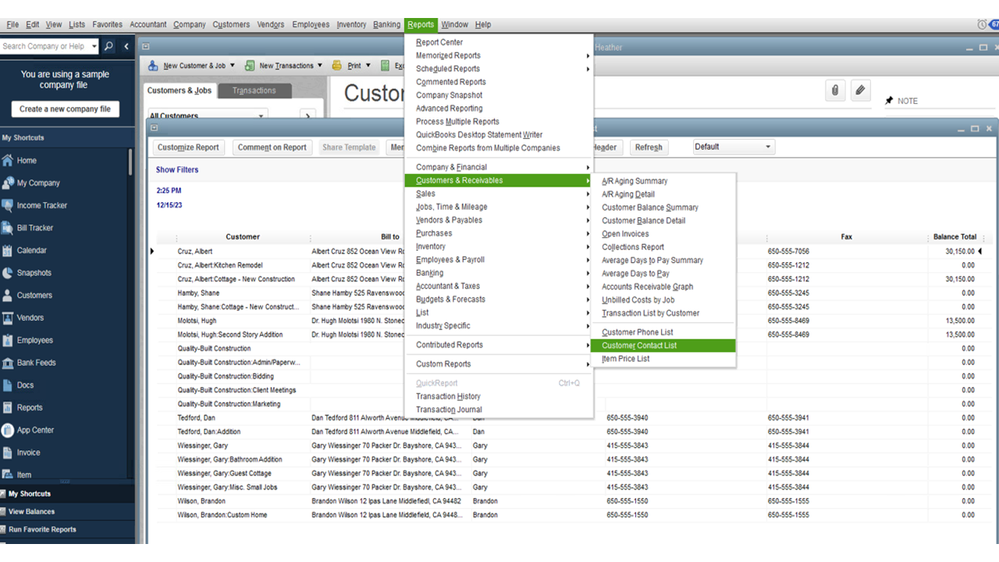Click Show Filters link
Viewport: 999px width, 562px height.
coord(177,169)
